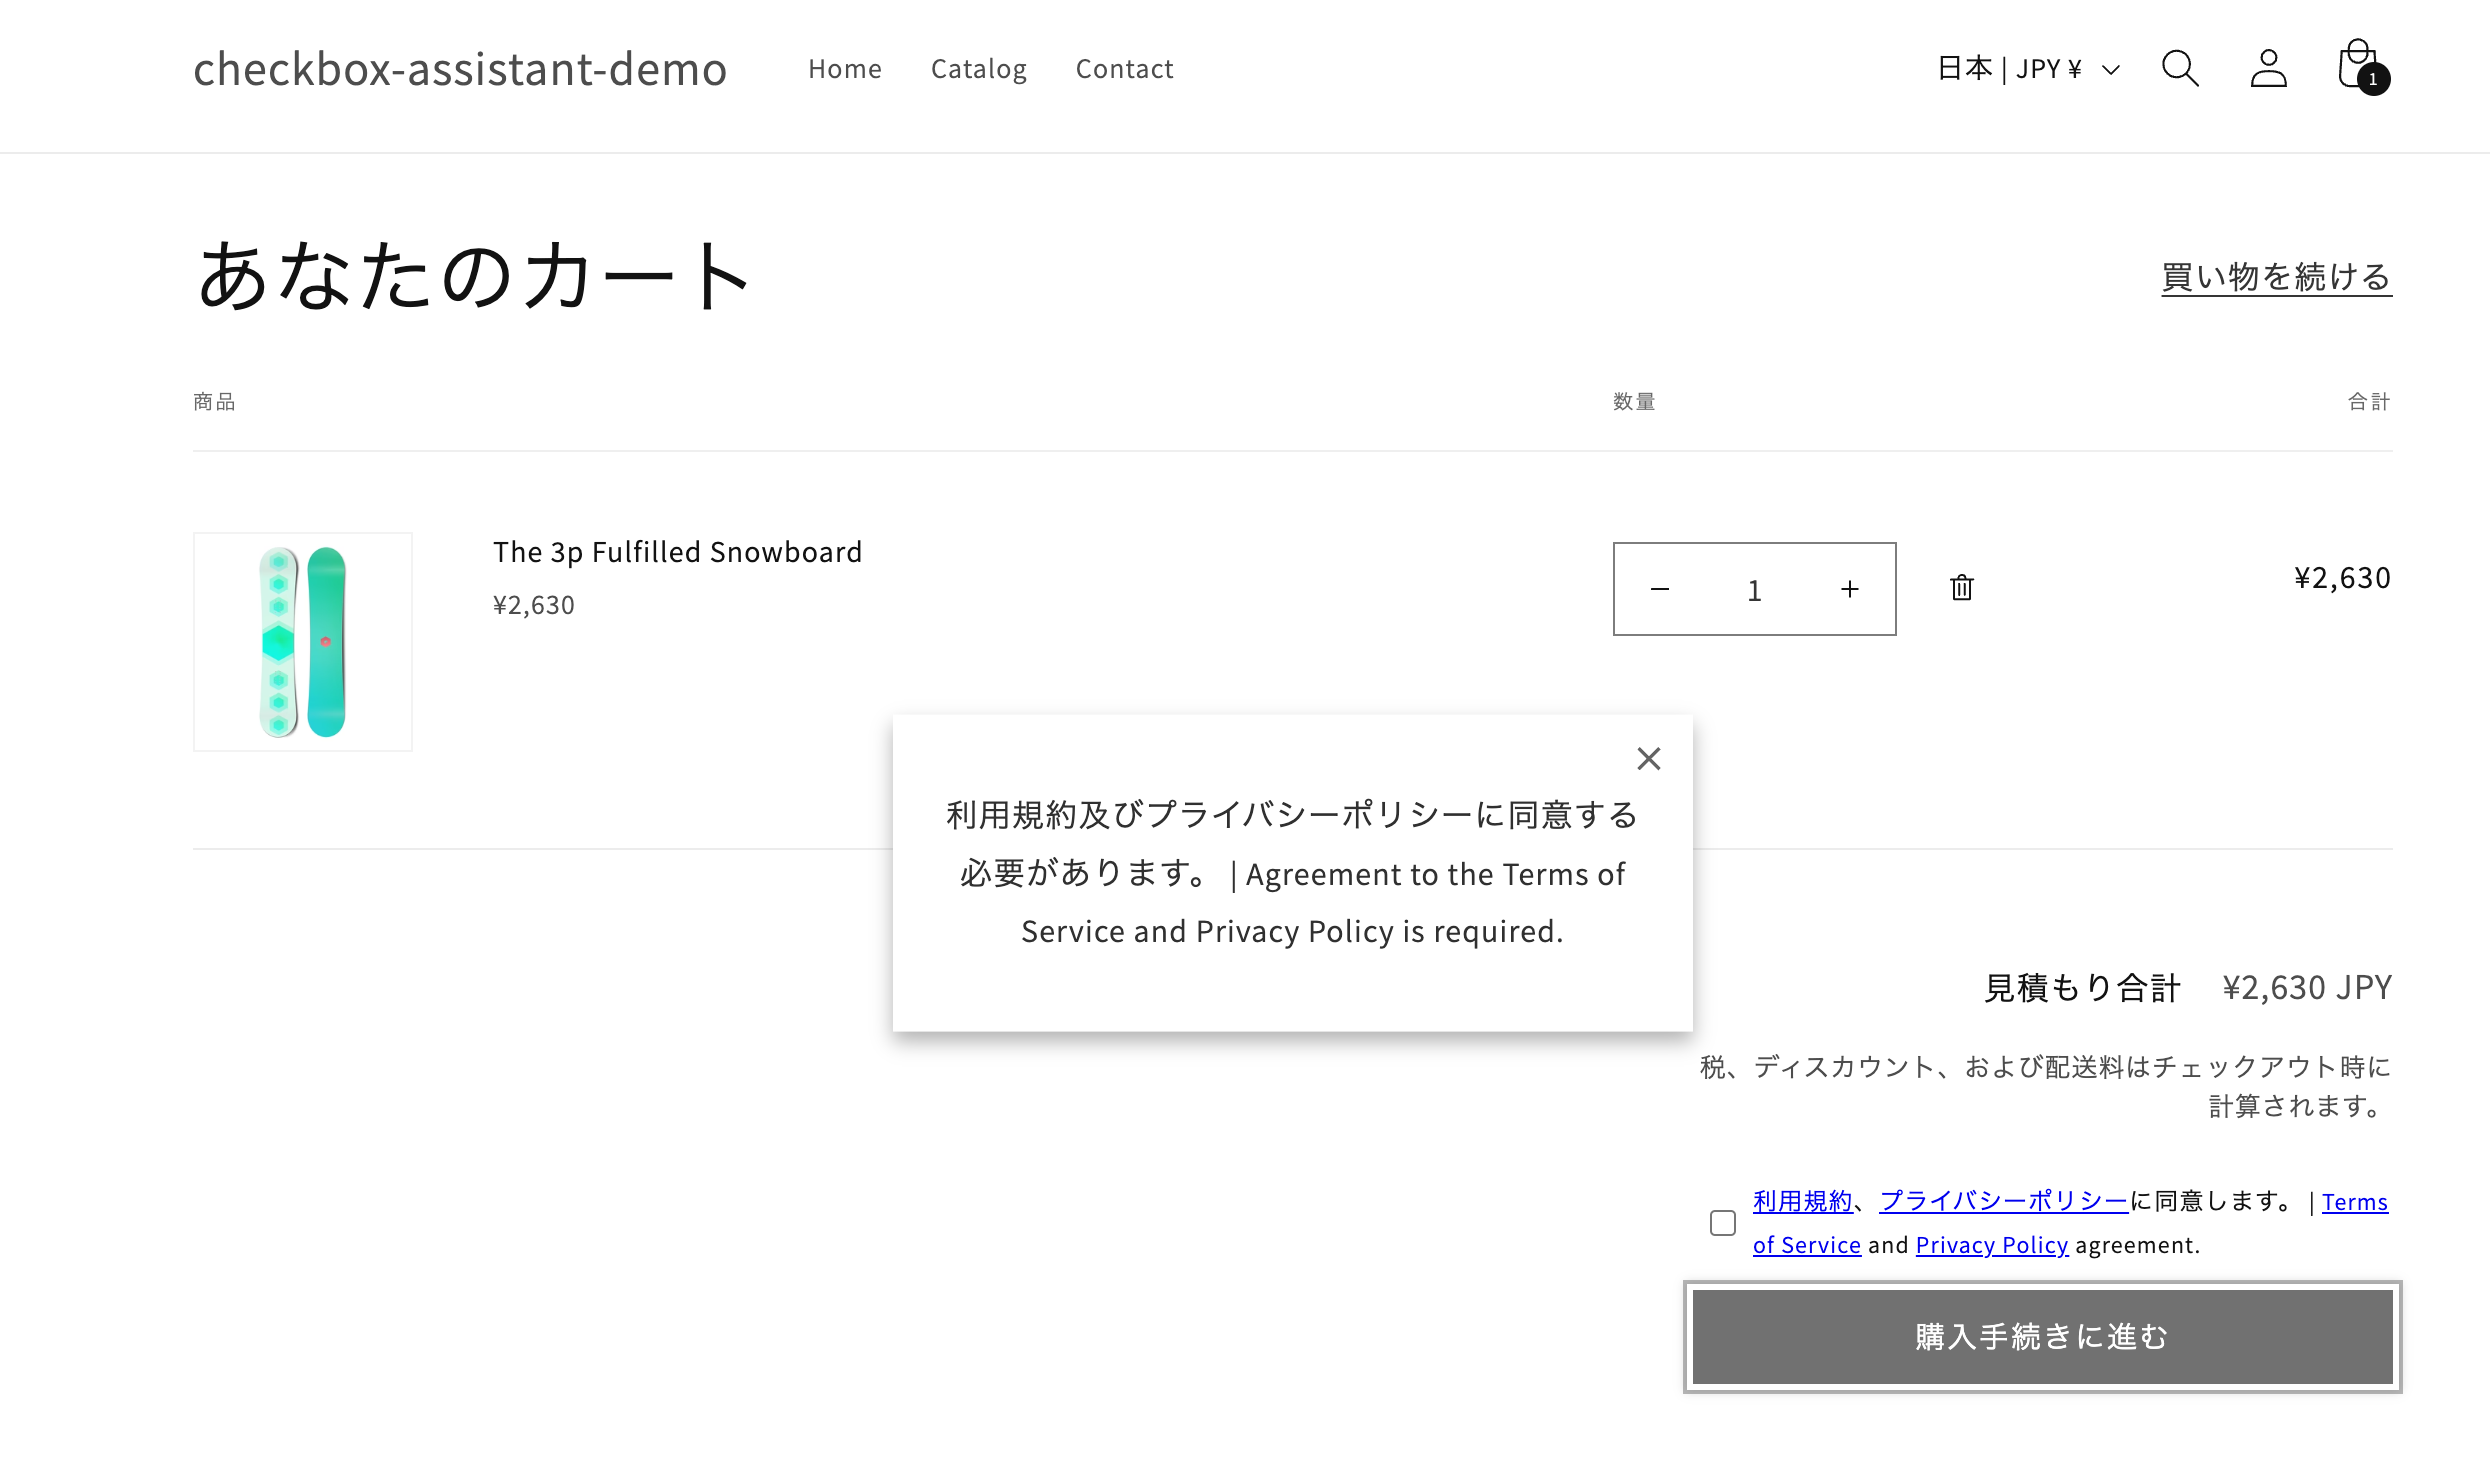Open The 3p Fulfilled Snowboard title link
2490x1478 pixels.
coord(677,552)
